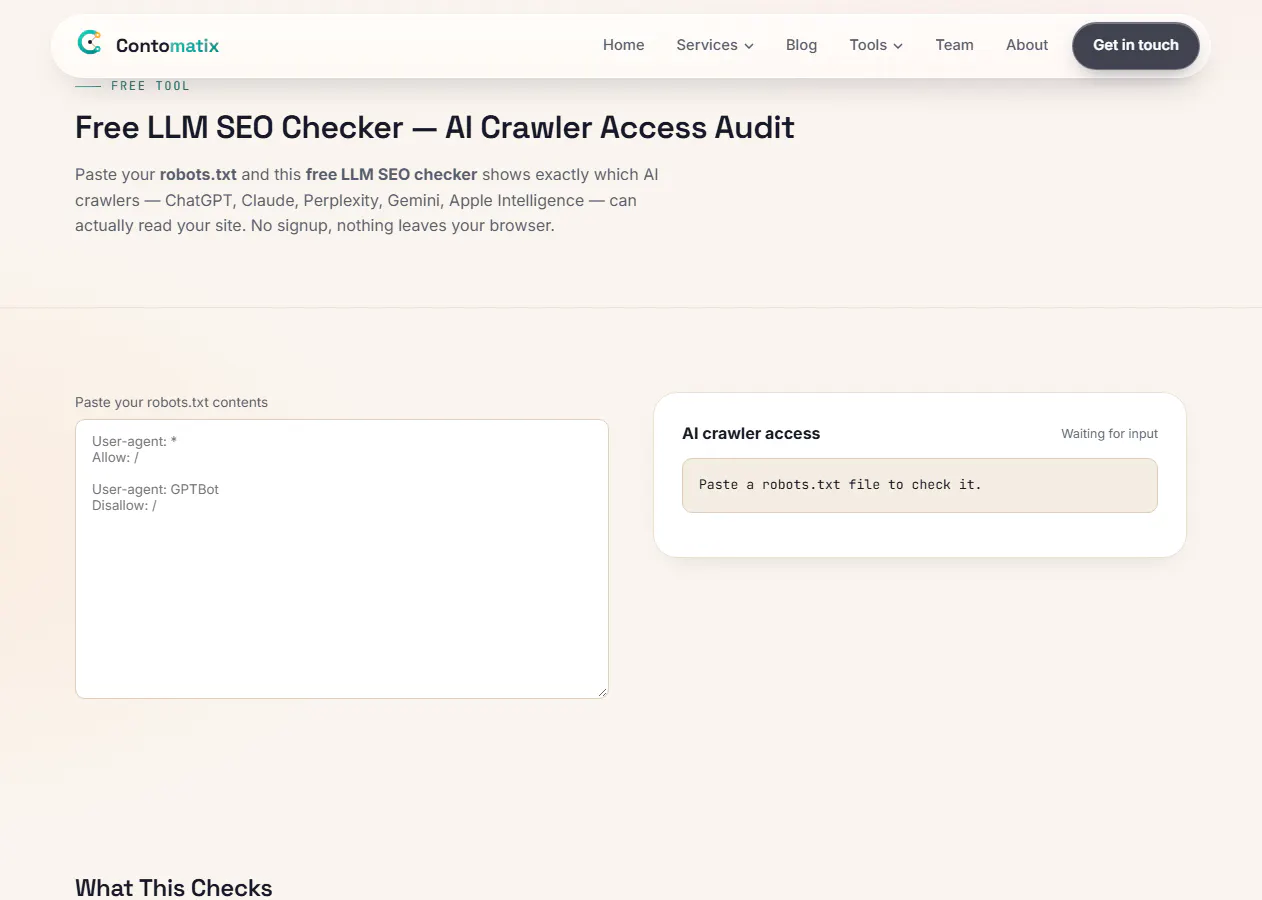The height and width of the screenshot is (900, 1262).
Task: Click the 'FREE TOOL' label
Action: click(x=150, y=86)
